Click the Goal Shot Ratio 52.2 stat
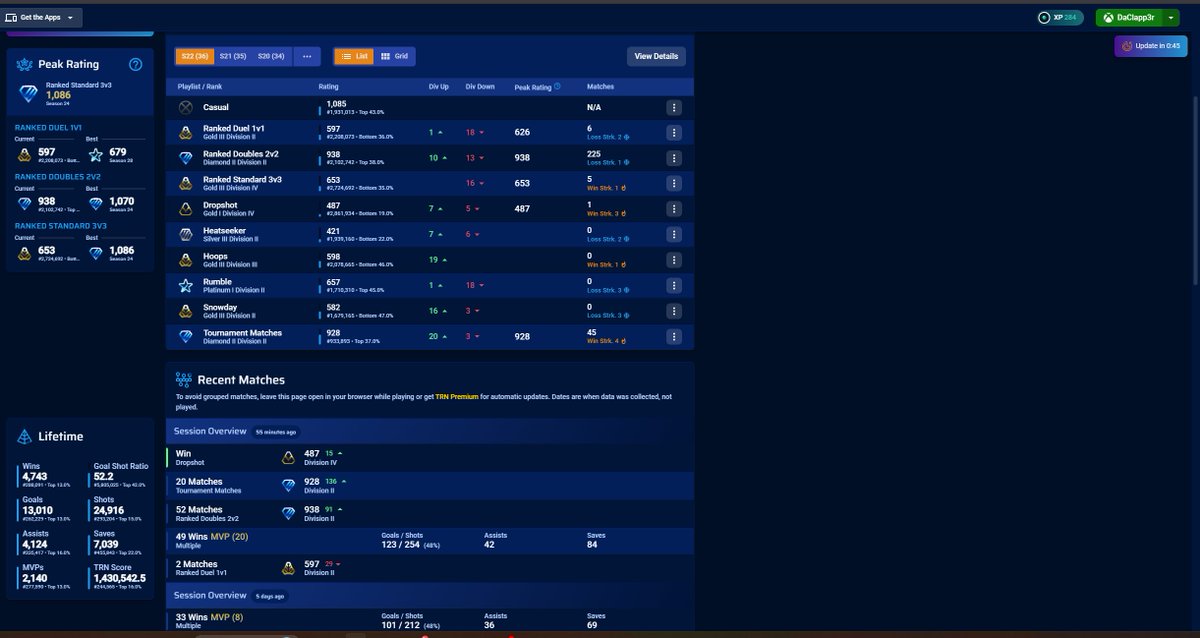 pos(120,476)
